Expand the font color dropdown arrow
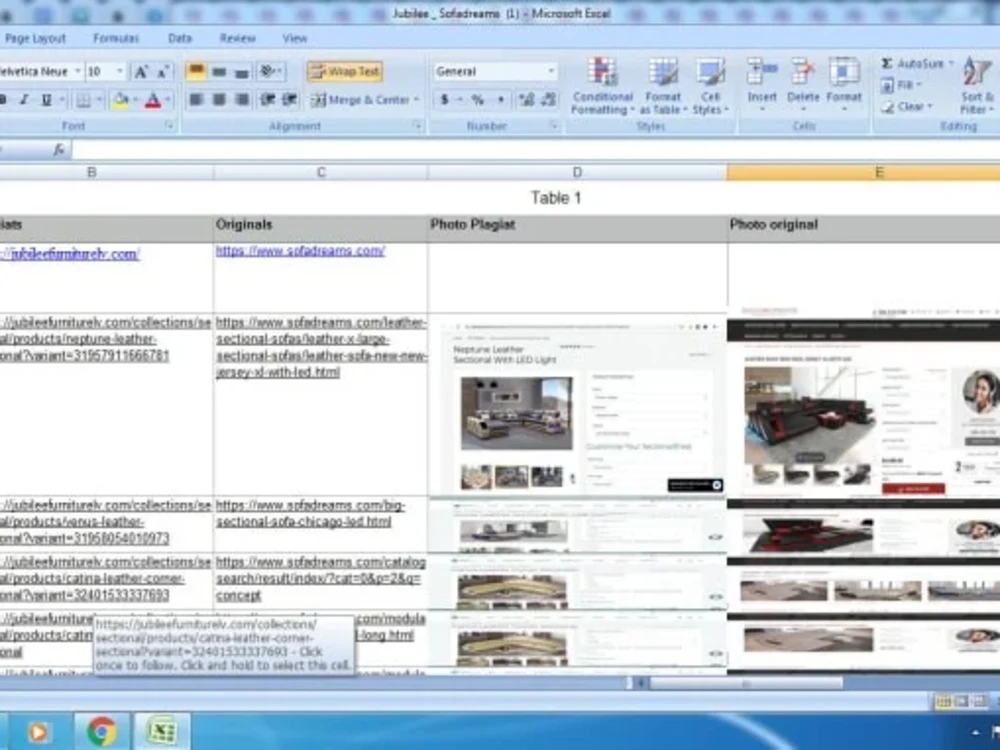Screen dimensions: 1000x750 pyautogui.click(x=168, y=100)
